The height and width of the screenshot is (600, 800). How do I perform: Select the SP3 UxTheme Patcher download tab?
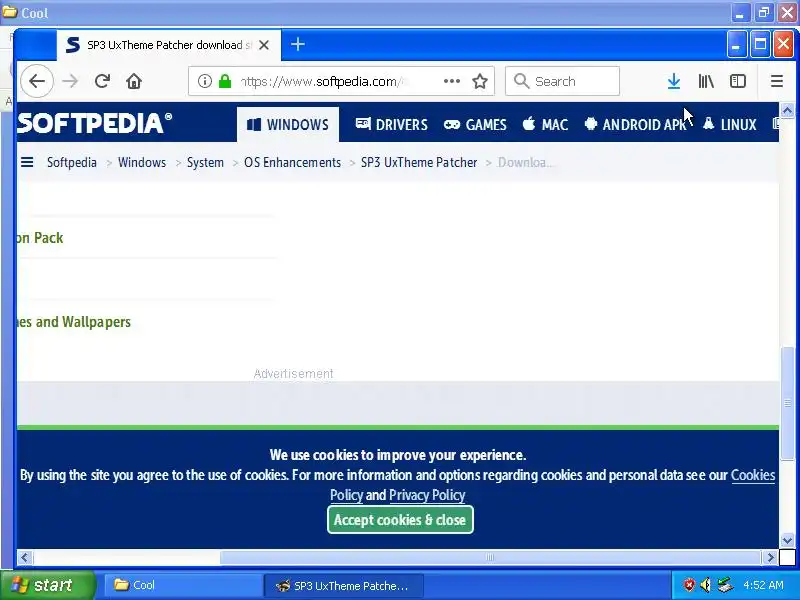tap(168, 45)
